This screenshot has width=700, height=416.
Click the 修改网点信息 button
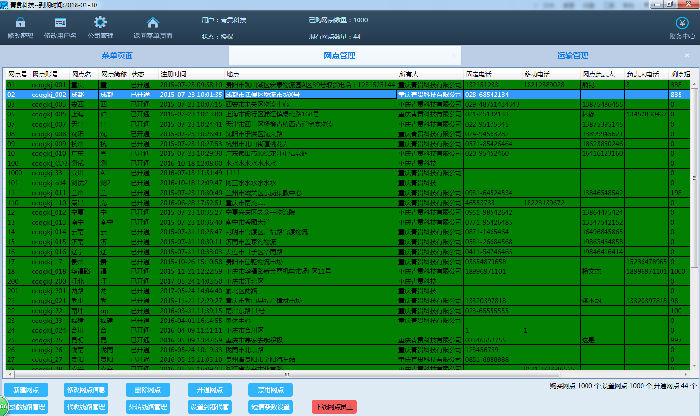tap(85, 390)
